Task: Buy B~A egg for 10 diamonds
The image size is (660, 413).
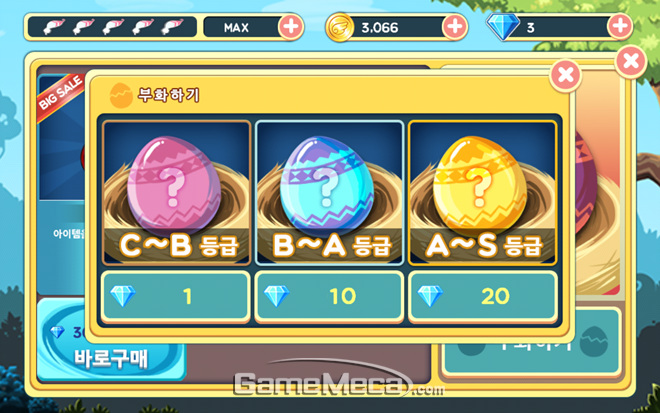Action: click(x=329, y=296)
